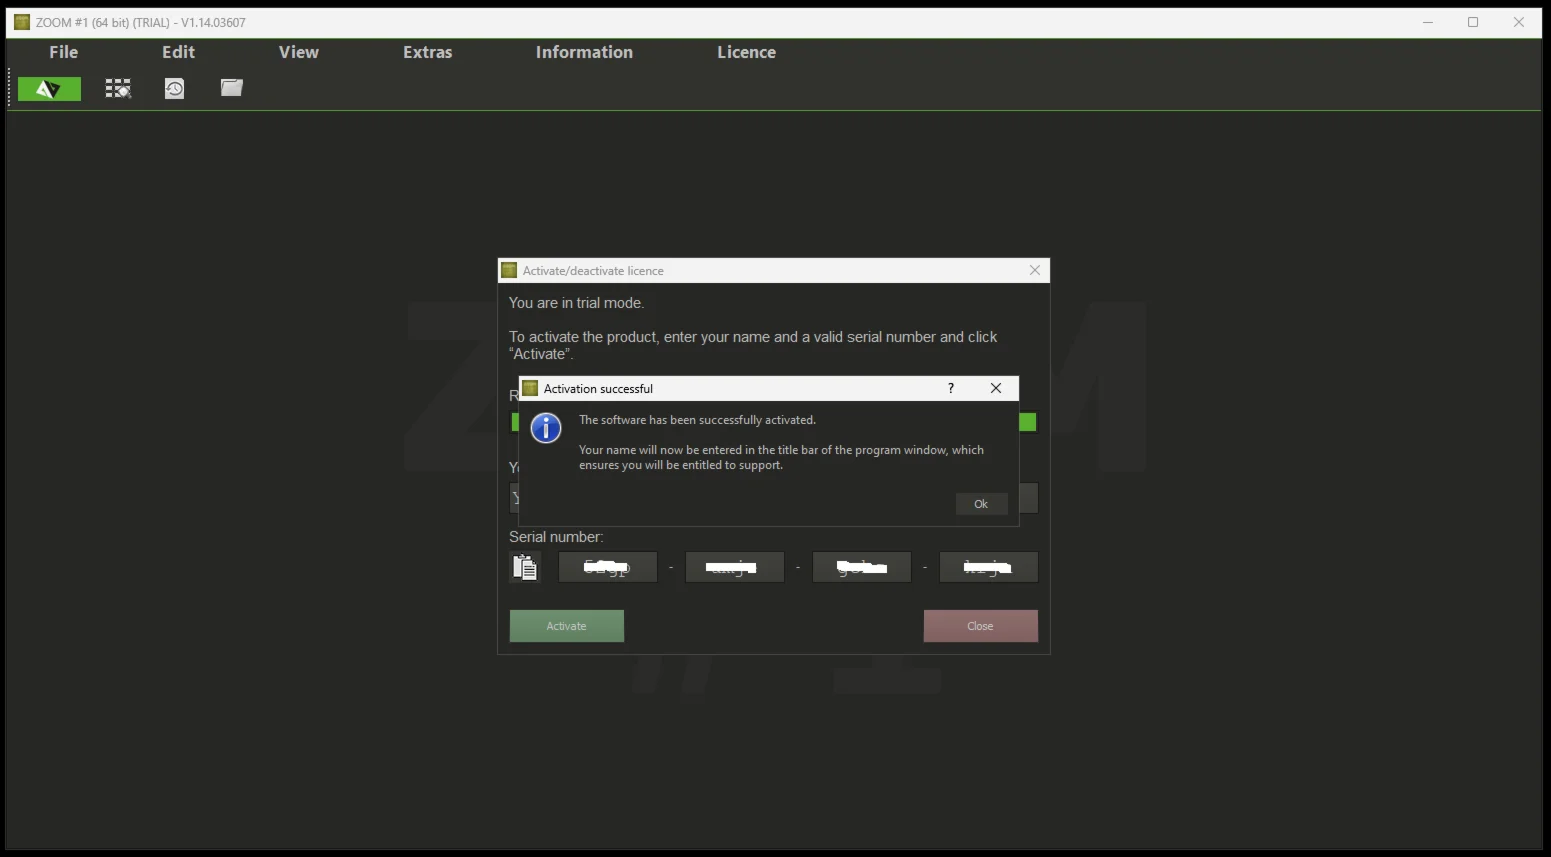Open the history clock toolbar icon
This screenshot has height=857, width=1551.
pos(174,89)
